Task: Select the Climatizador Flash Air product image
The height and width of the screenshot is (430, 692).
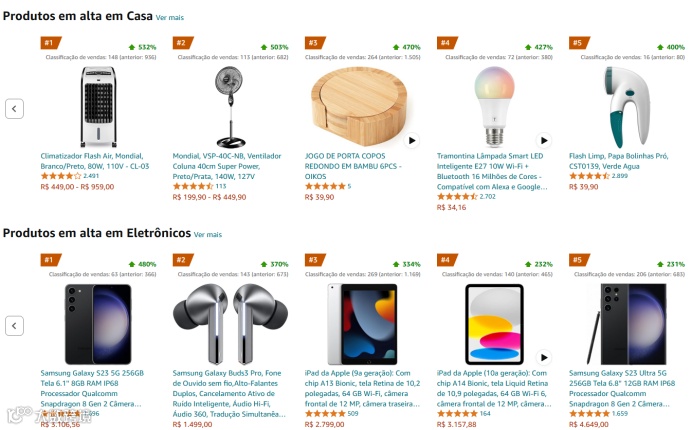Action: 98,107
